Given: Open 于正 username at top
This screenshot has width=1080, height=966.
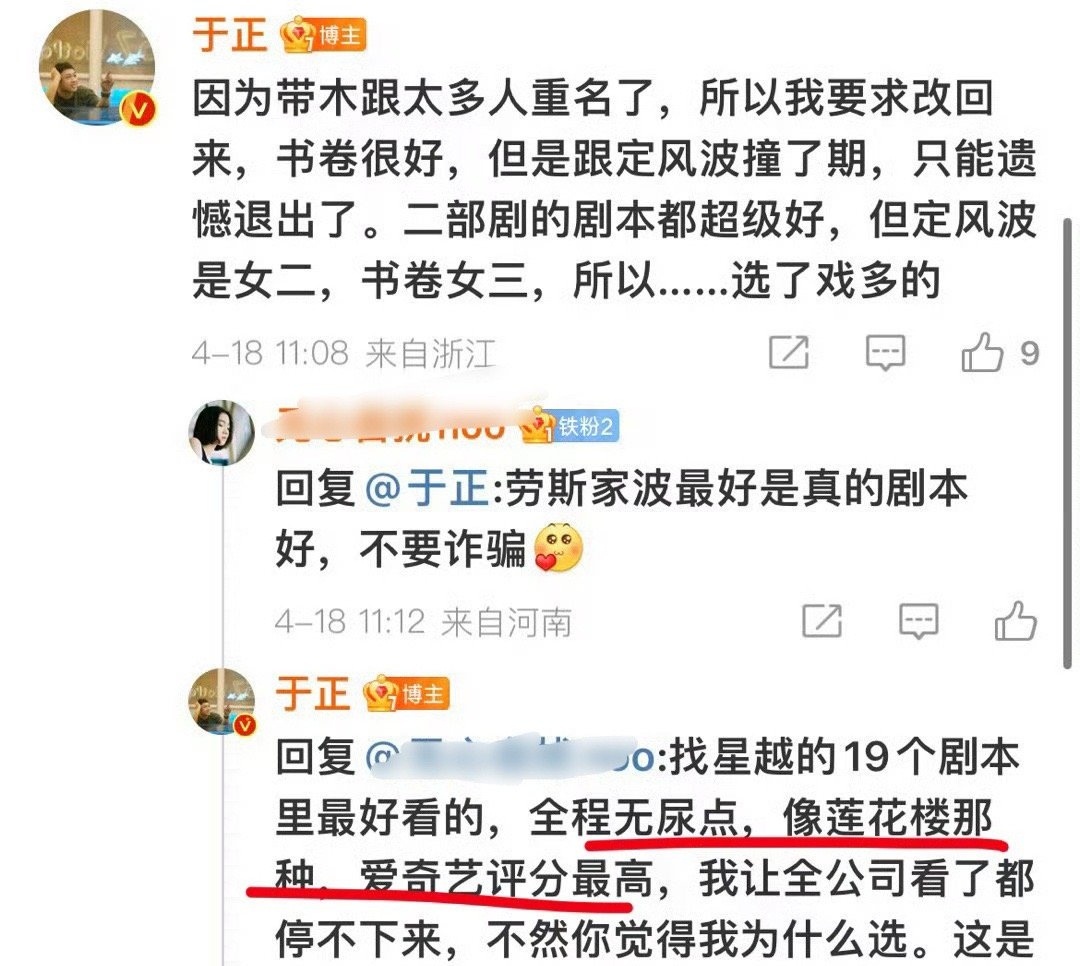Looking at the screenshot, I should 229,34.
